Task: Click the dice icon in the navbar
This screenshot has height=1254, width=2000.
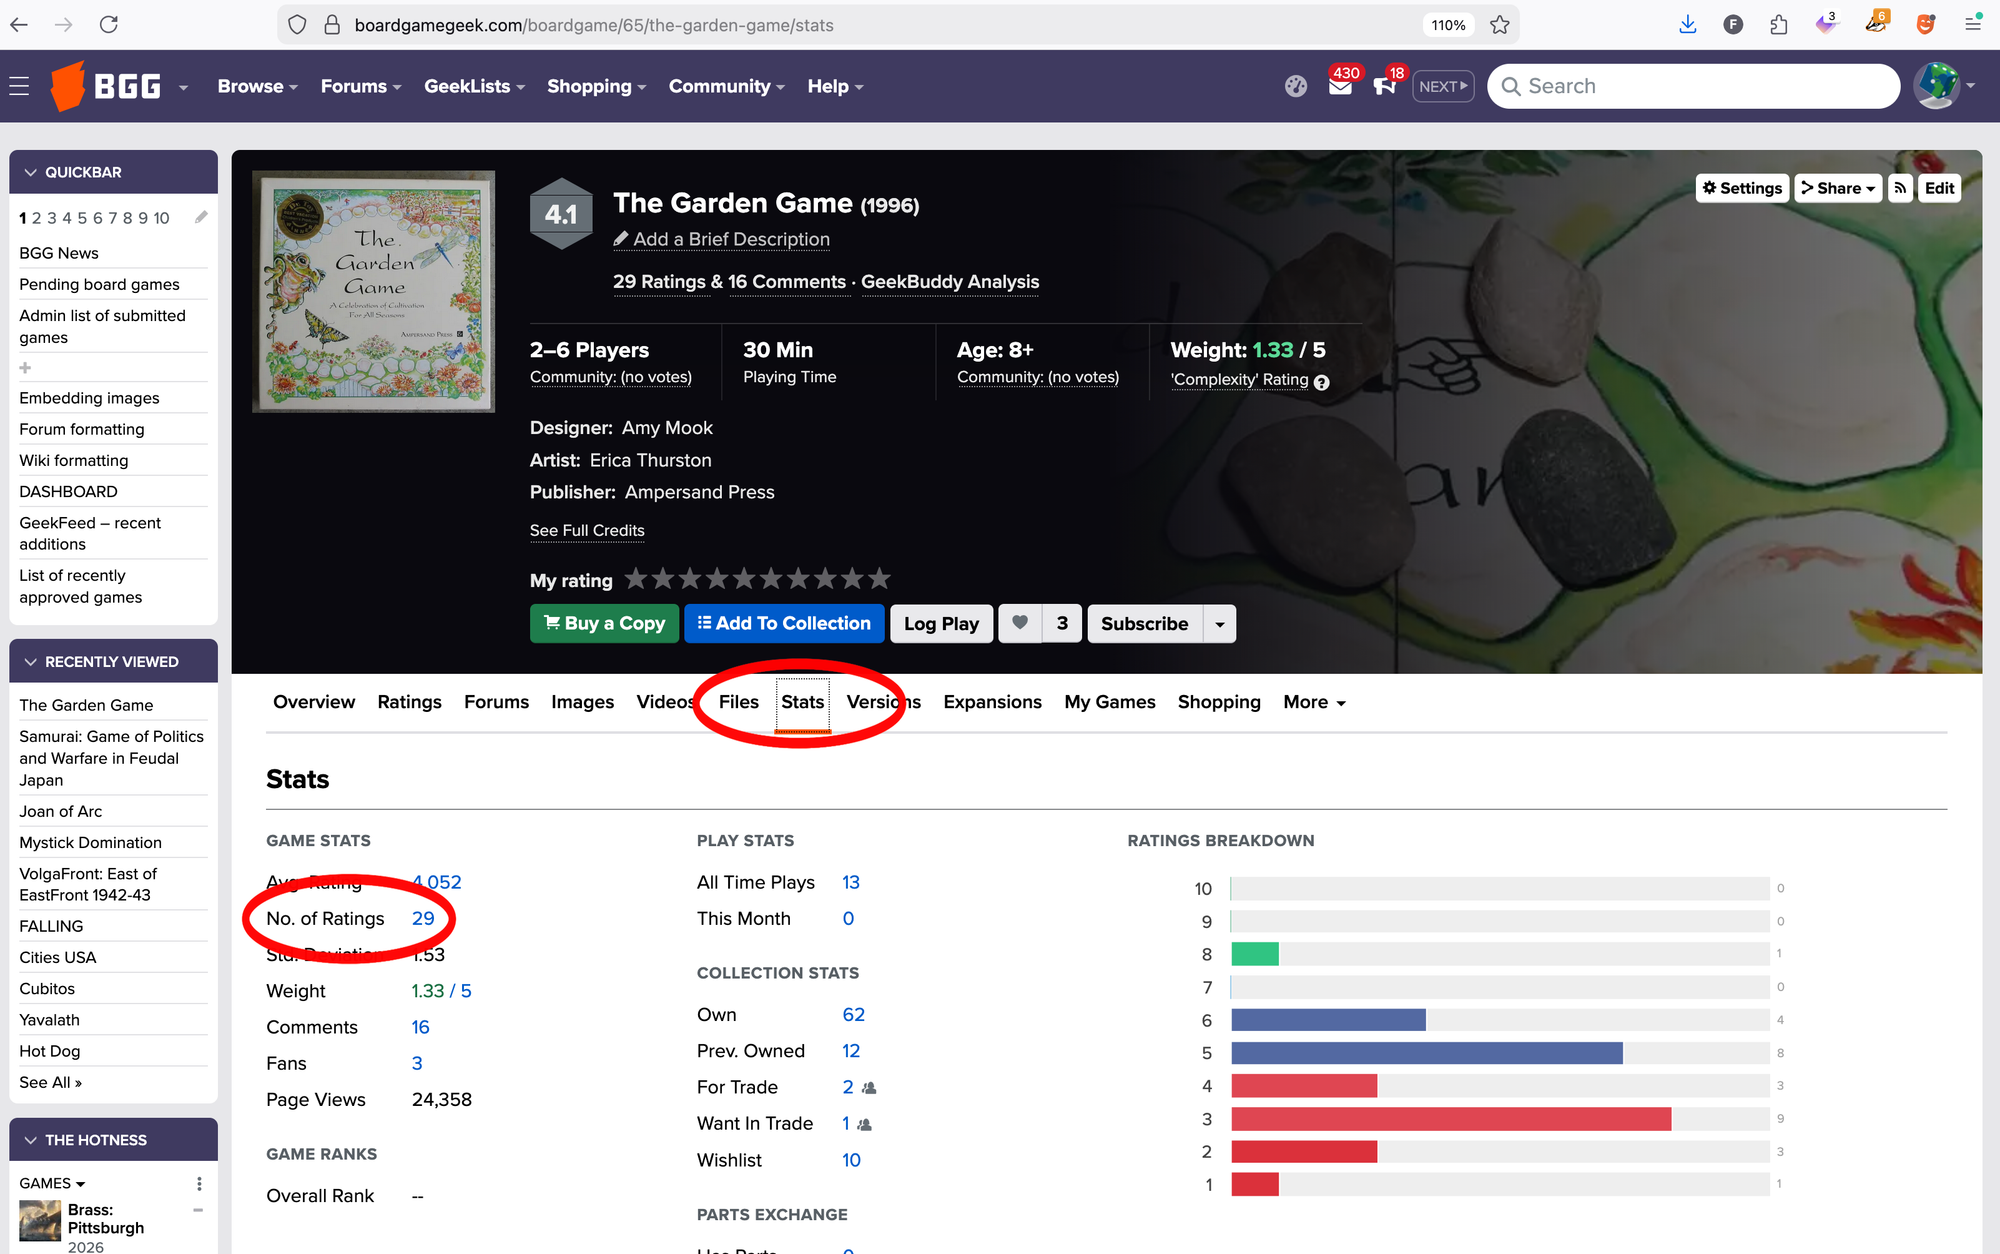Action: (1296, 86)
